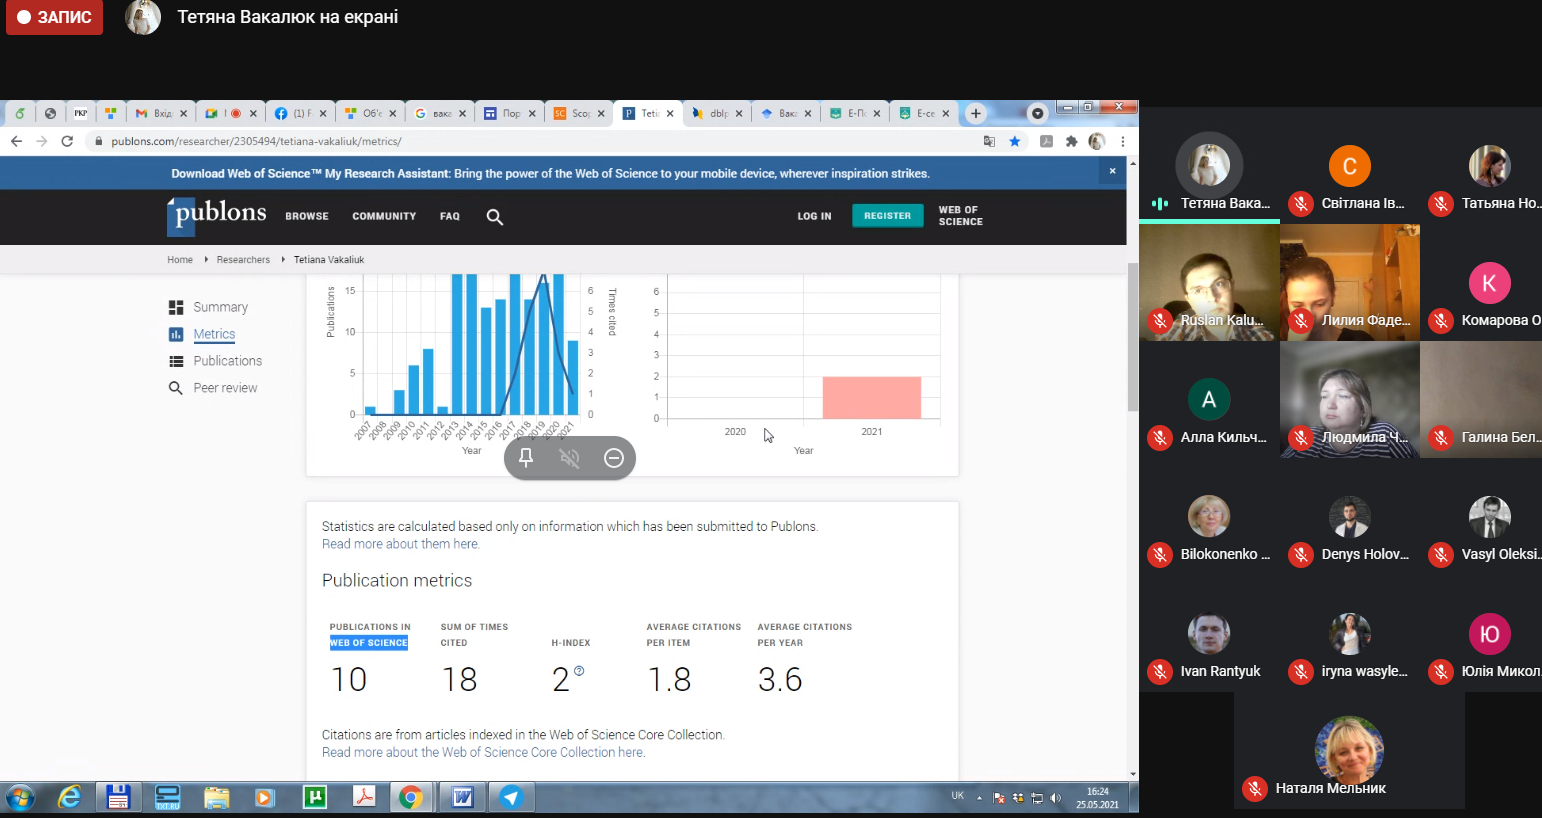Select Publications in the sidebar
This screenshot has width=1542, height=818.
[228, 361]
